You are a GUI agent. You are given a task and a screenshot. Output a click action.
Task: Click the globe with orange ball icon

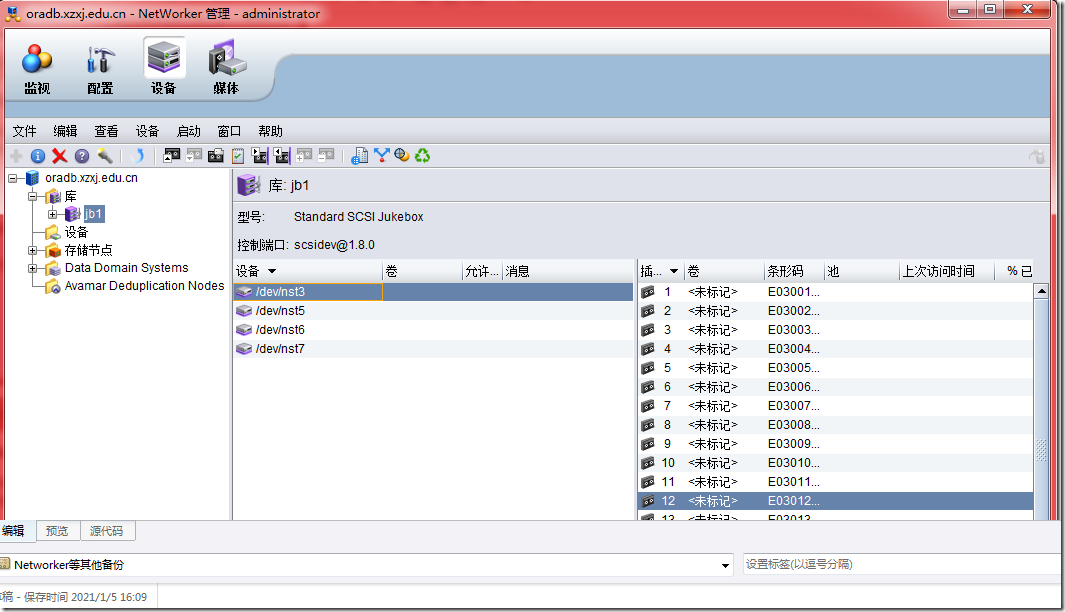tap(401, 156)
